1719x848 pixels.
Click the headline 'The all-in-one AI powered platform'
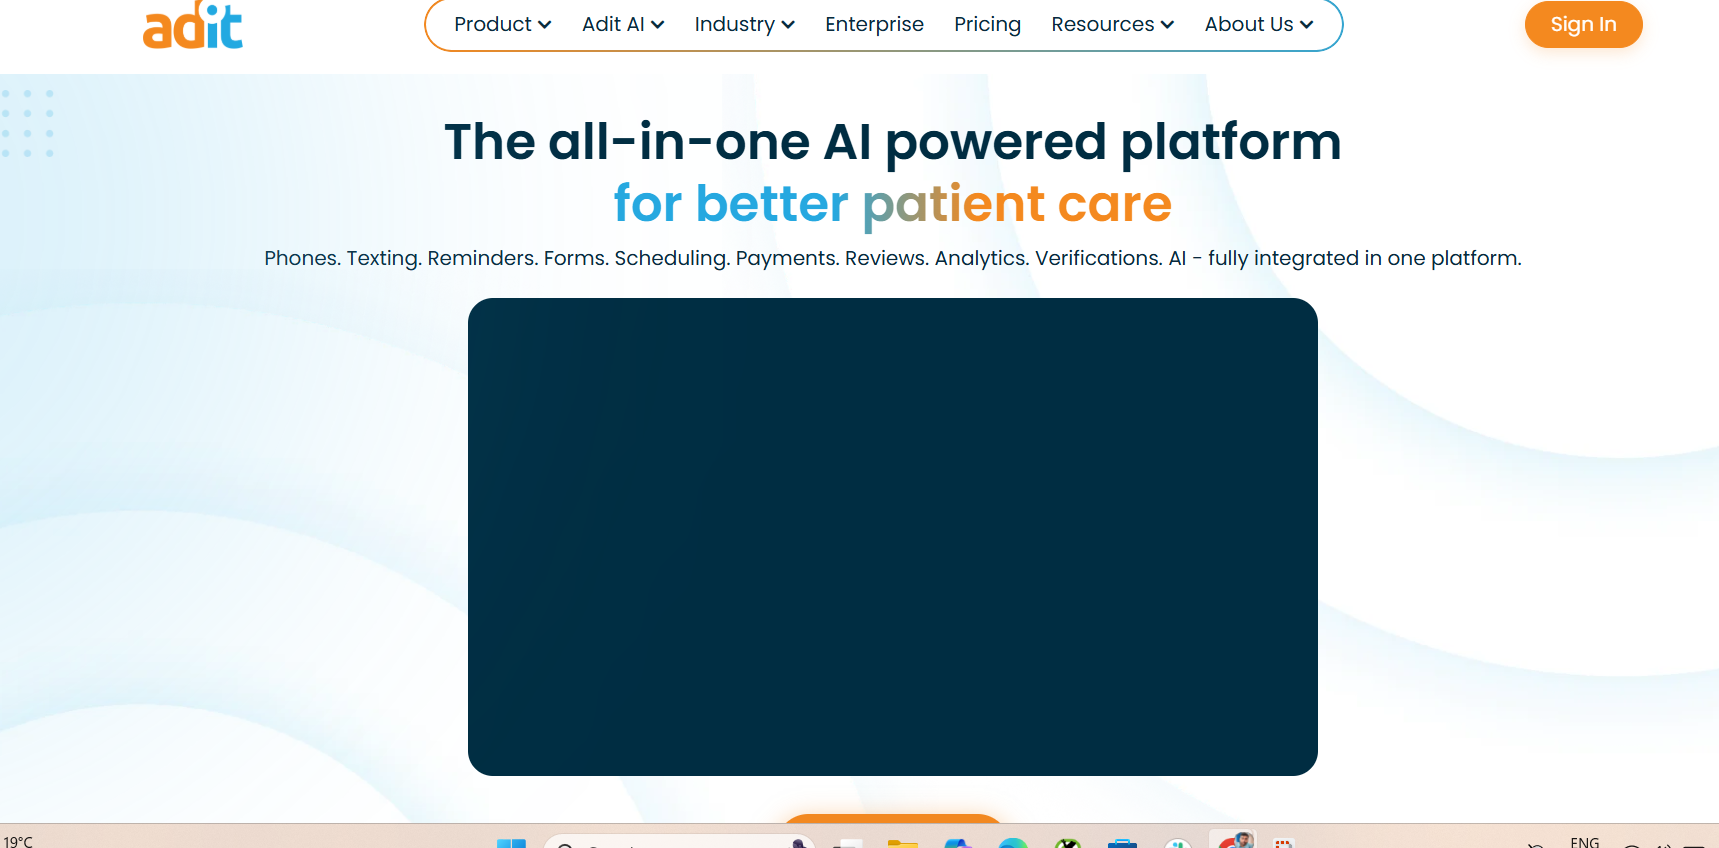coord(892,142)
